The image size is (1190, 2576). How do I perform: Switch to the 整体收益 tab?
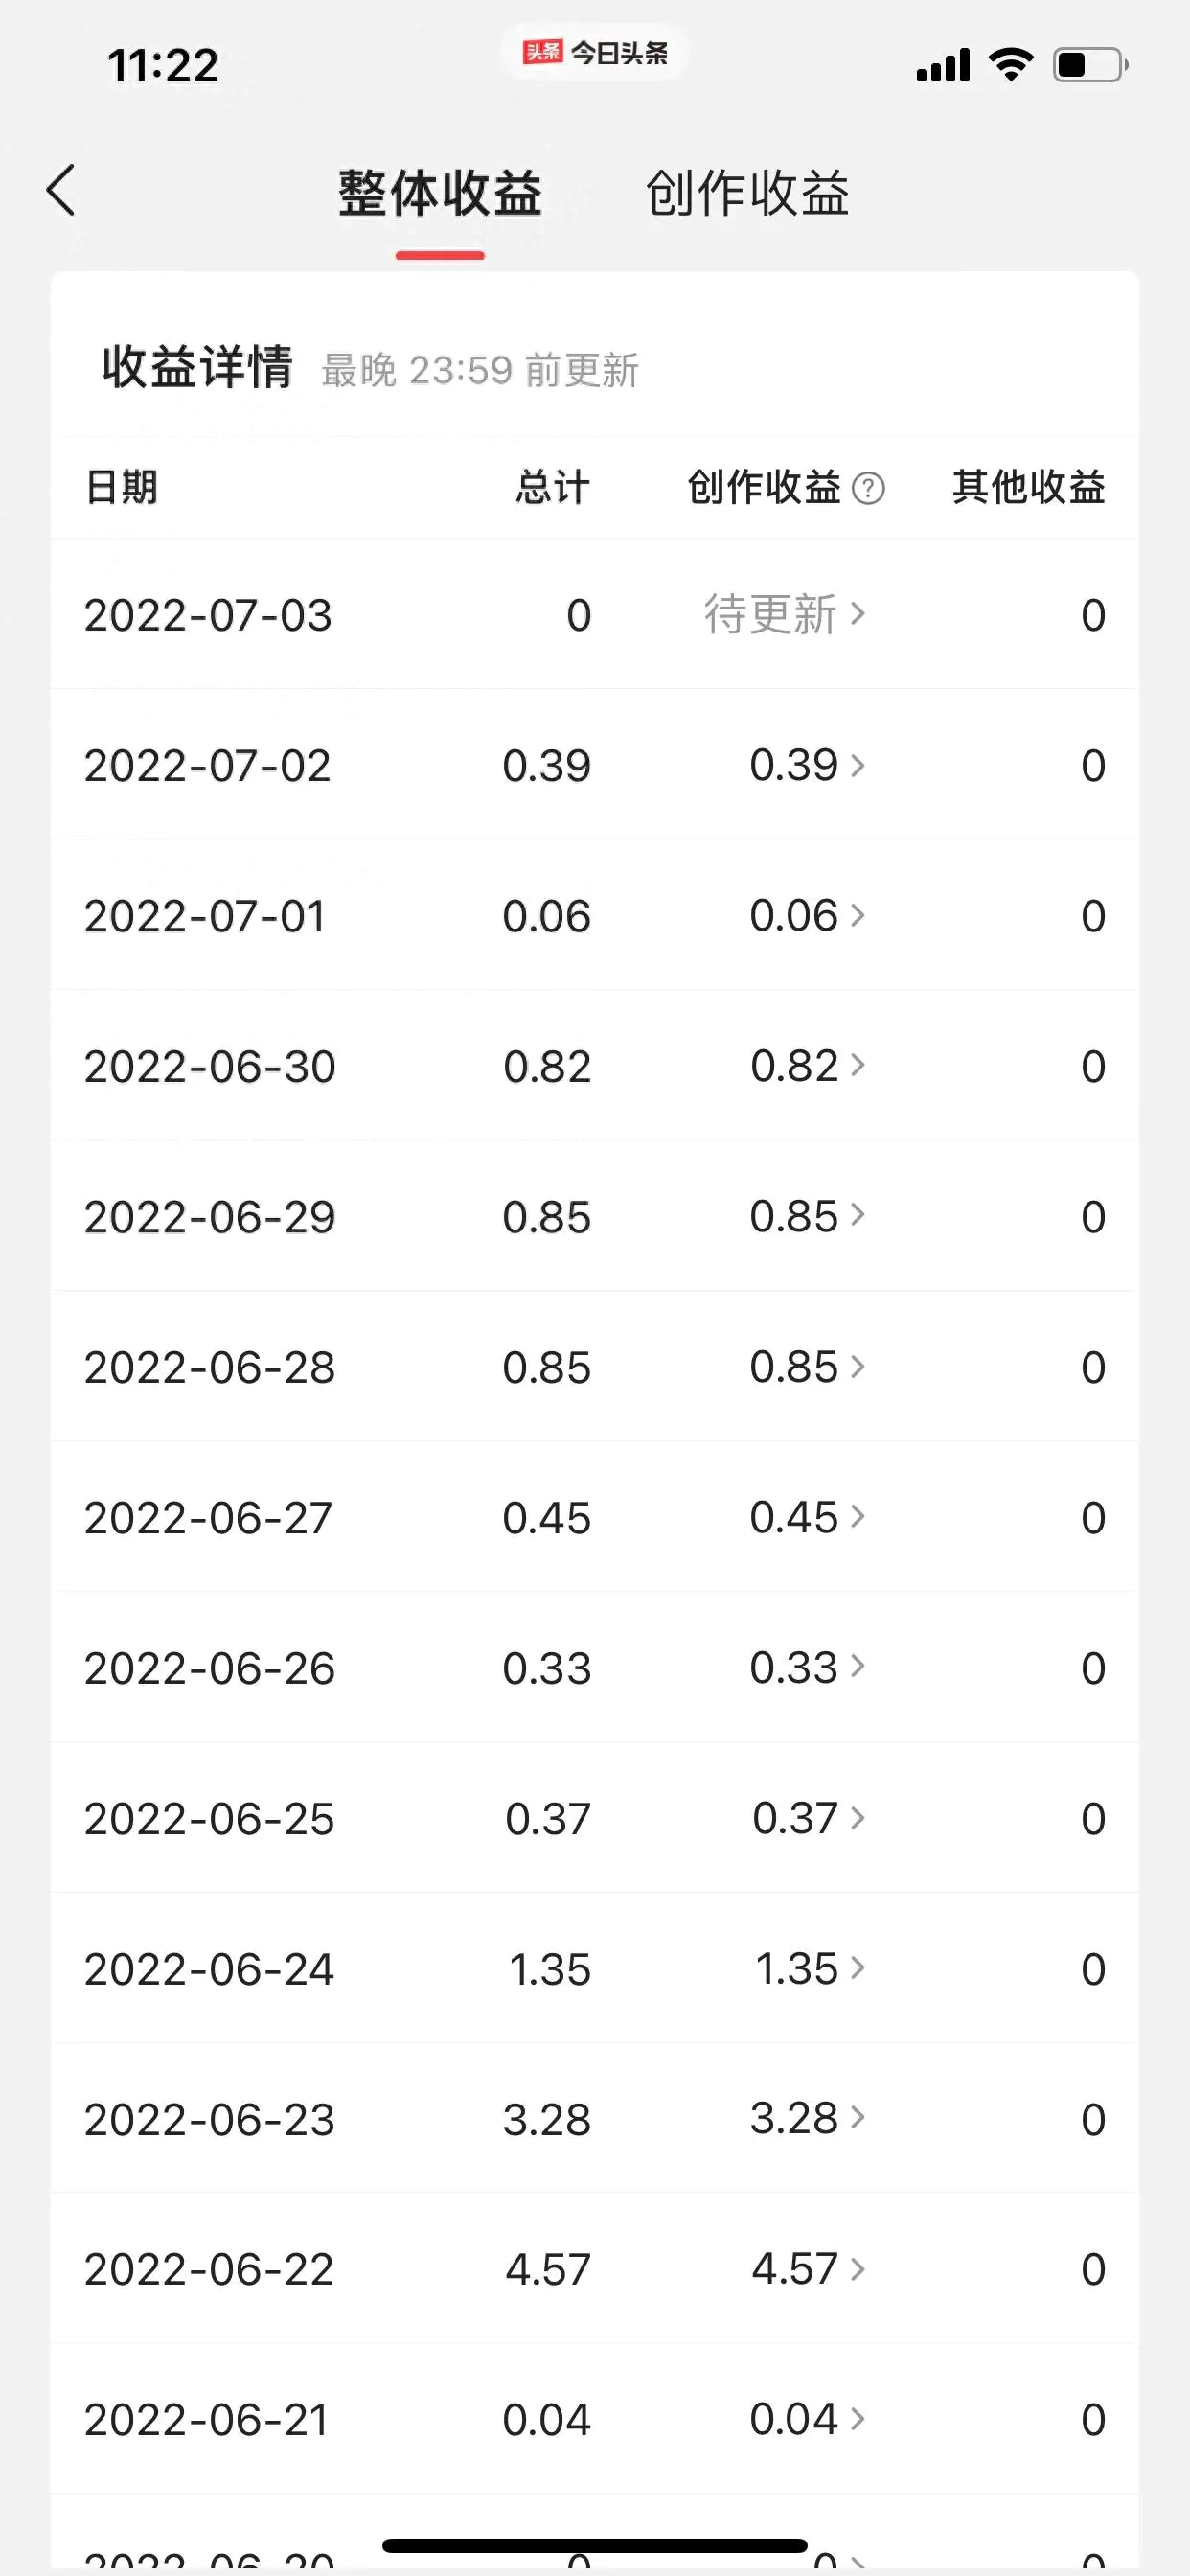pos(440,193)
